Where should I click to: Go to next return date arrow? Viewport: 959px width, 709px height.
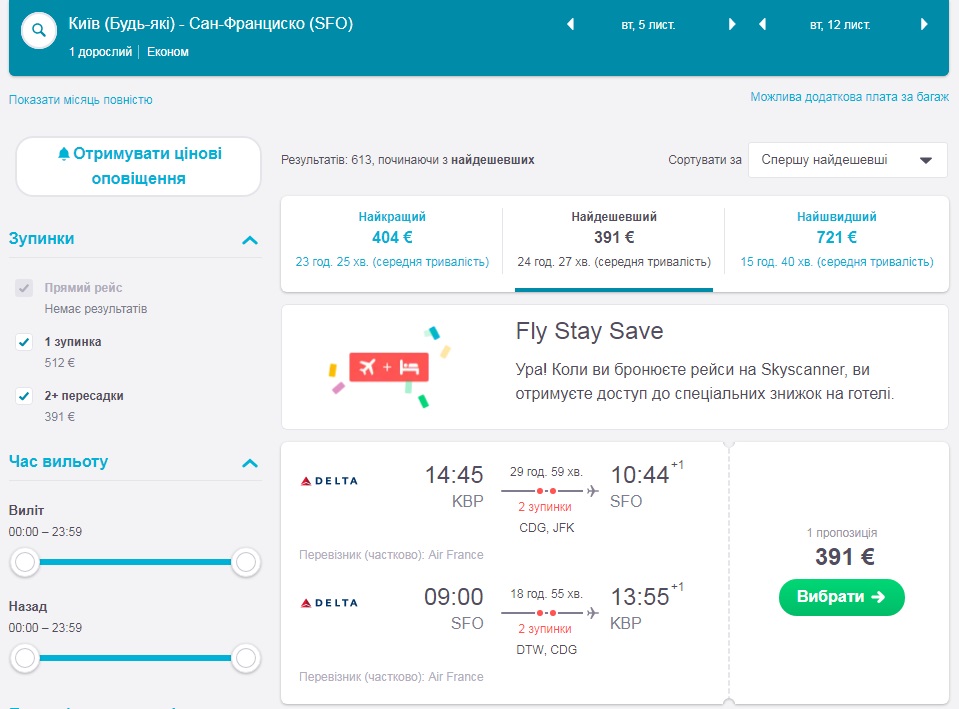tap(926, 25)
